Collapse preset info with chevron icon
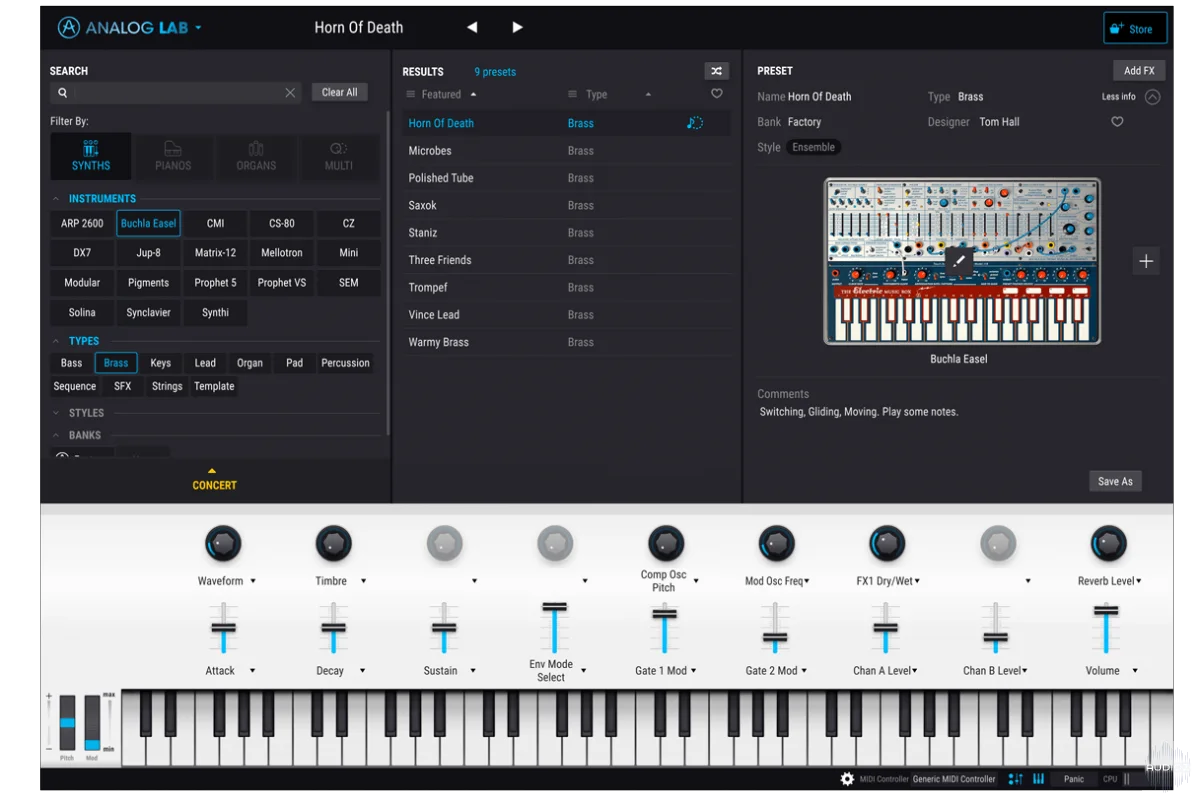The height and width of the screenshot is (802, 1200). point(1153,97)
